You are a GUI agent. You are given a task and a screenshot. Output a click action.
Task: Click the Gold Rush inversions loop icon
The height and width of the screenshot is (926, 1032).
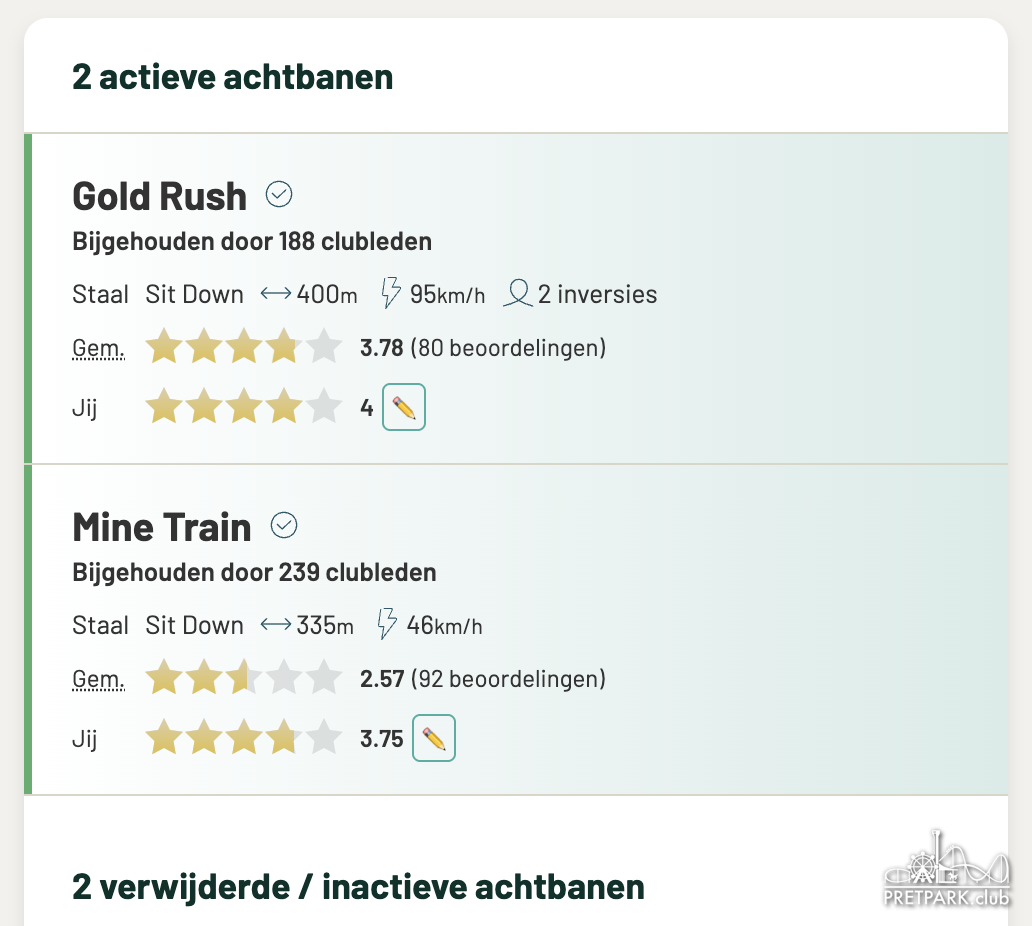coord(518,294)
